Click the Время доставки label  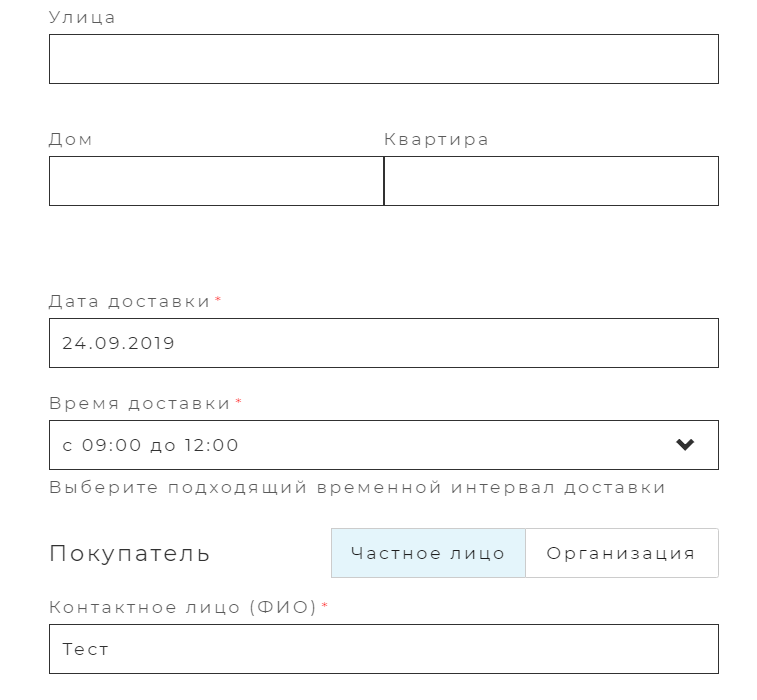[x=140, y=404]
